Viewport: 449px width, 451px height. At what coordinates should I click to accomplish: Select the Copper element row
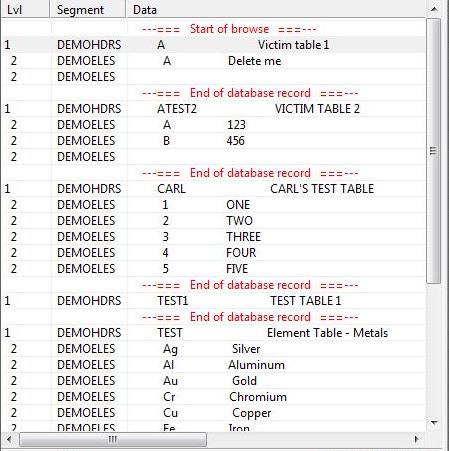(x=213, y=413)
